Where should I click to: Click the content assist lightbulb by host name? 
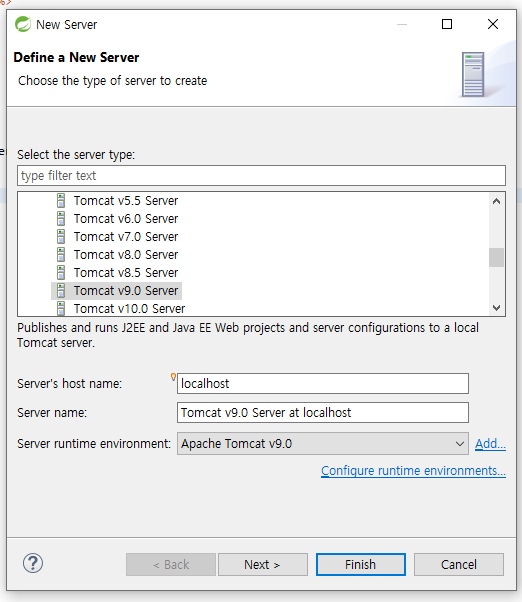coord(173,377)
